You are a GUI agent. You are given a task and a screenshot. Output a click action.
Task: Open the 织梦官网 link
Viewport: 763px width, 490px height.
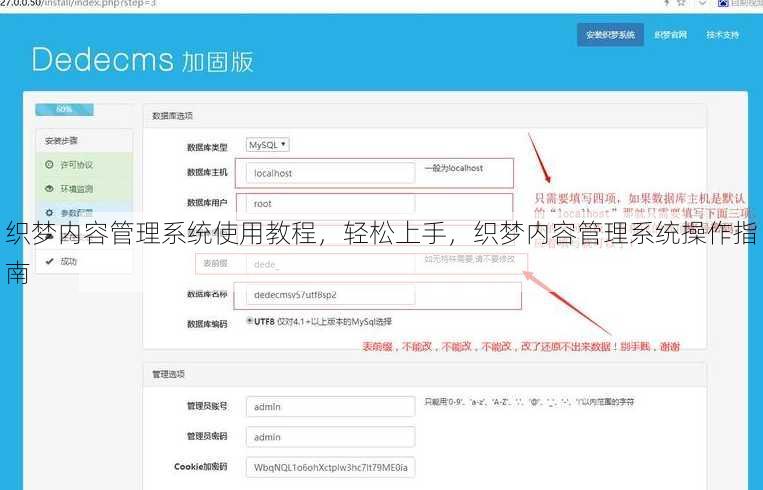tap(670, 35)
